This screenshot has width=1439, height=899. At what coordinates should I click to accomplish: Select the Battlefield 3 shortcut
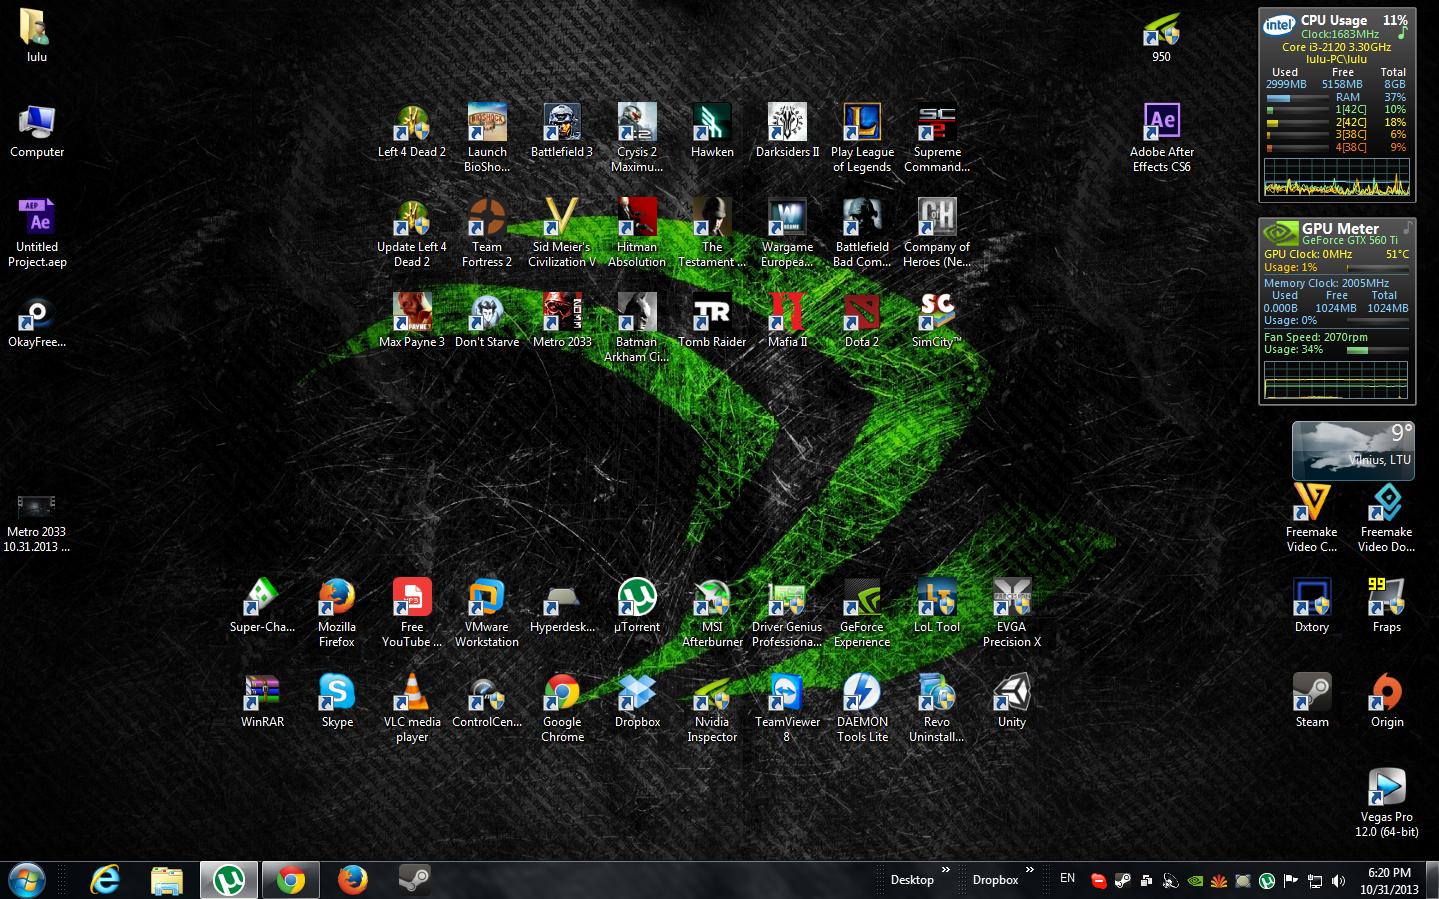pyautogui.click(x=562, y=132)
